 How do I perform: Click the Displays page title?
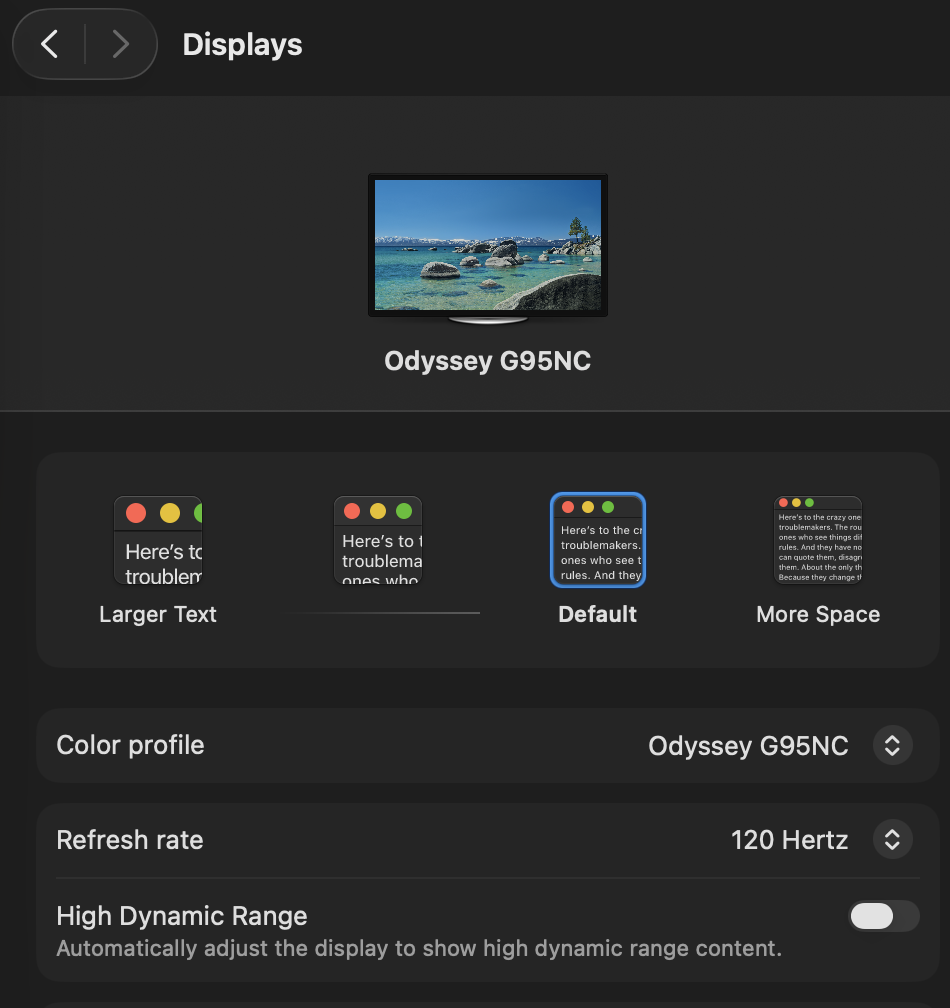242,45
